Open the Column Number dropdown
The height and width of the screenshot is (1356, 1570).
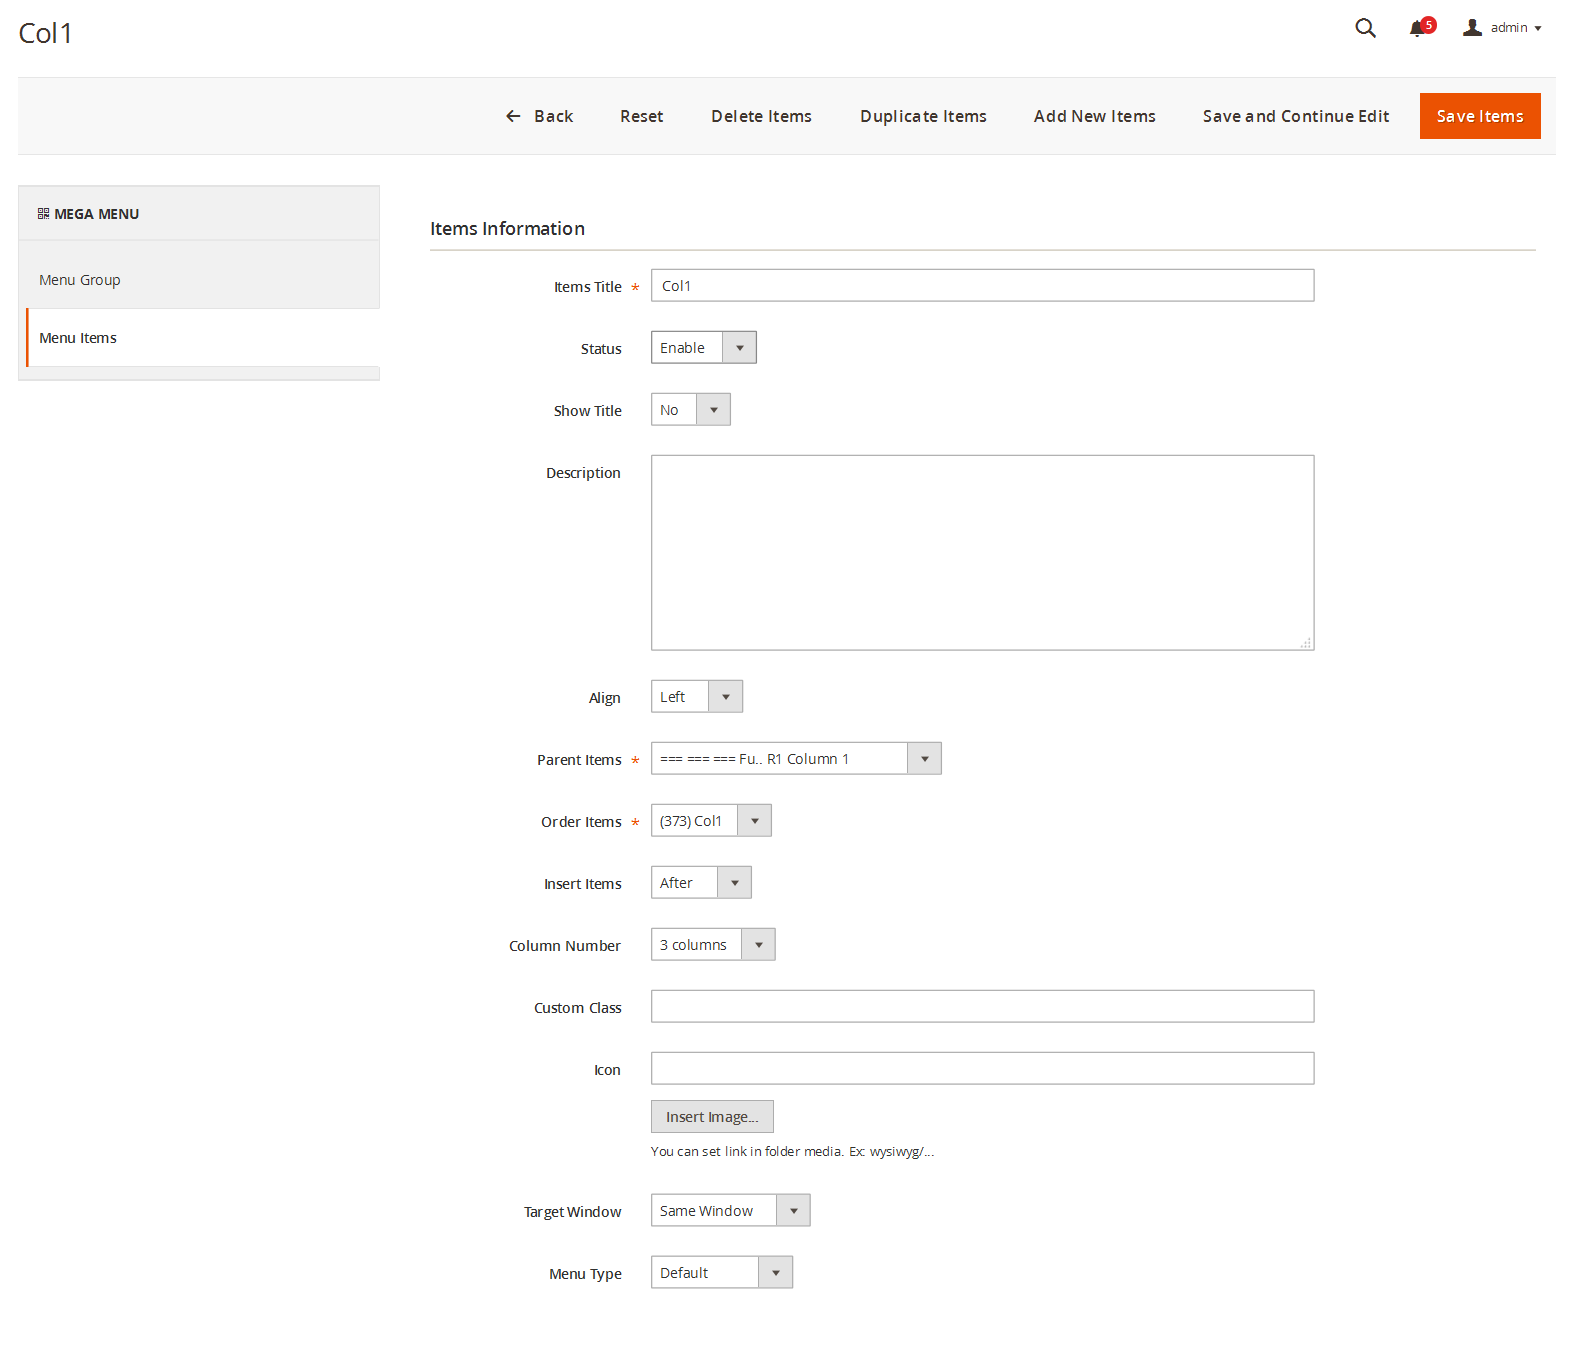click(x=712, y=945)
